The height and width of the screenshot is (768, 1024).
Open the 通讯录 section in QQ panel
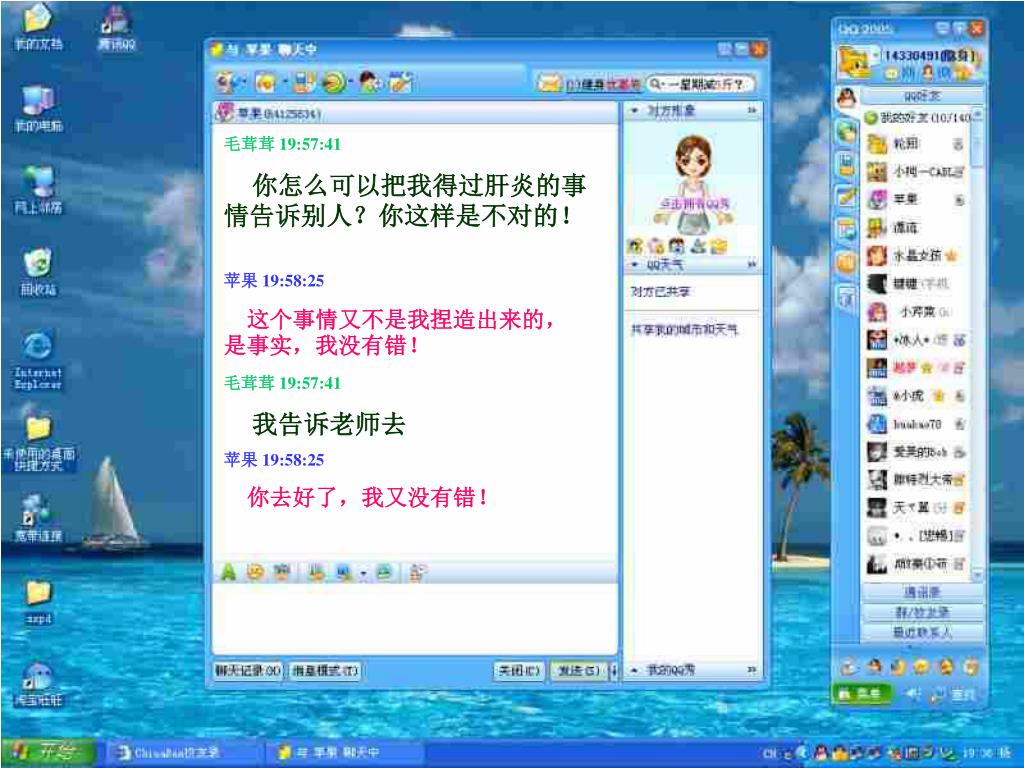(x=922, y=592)
